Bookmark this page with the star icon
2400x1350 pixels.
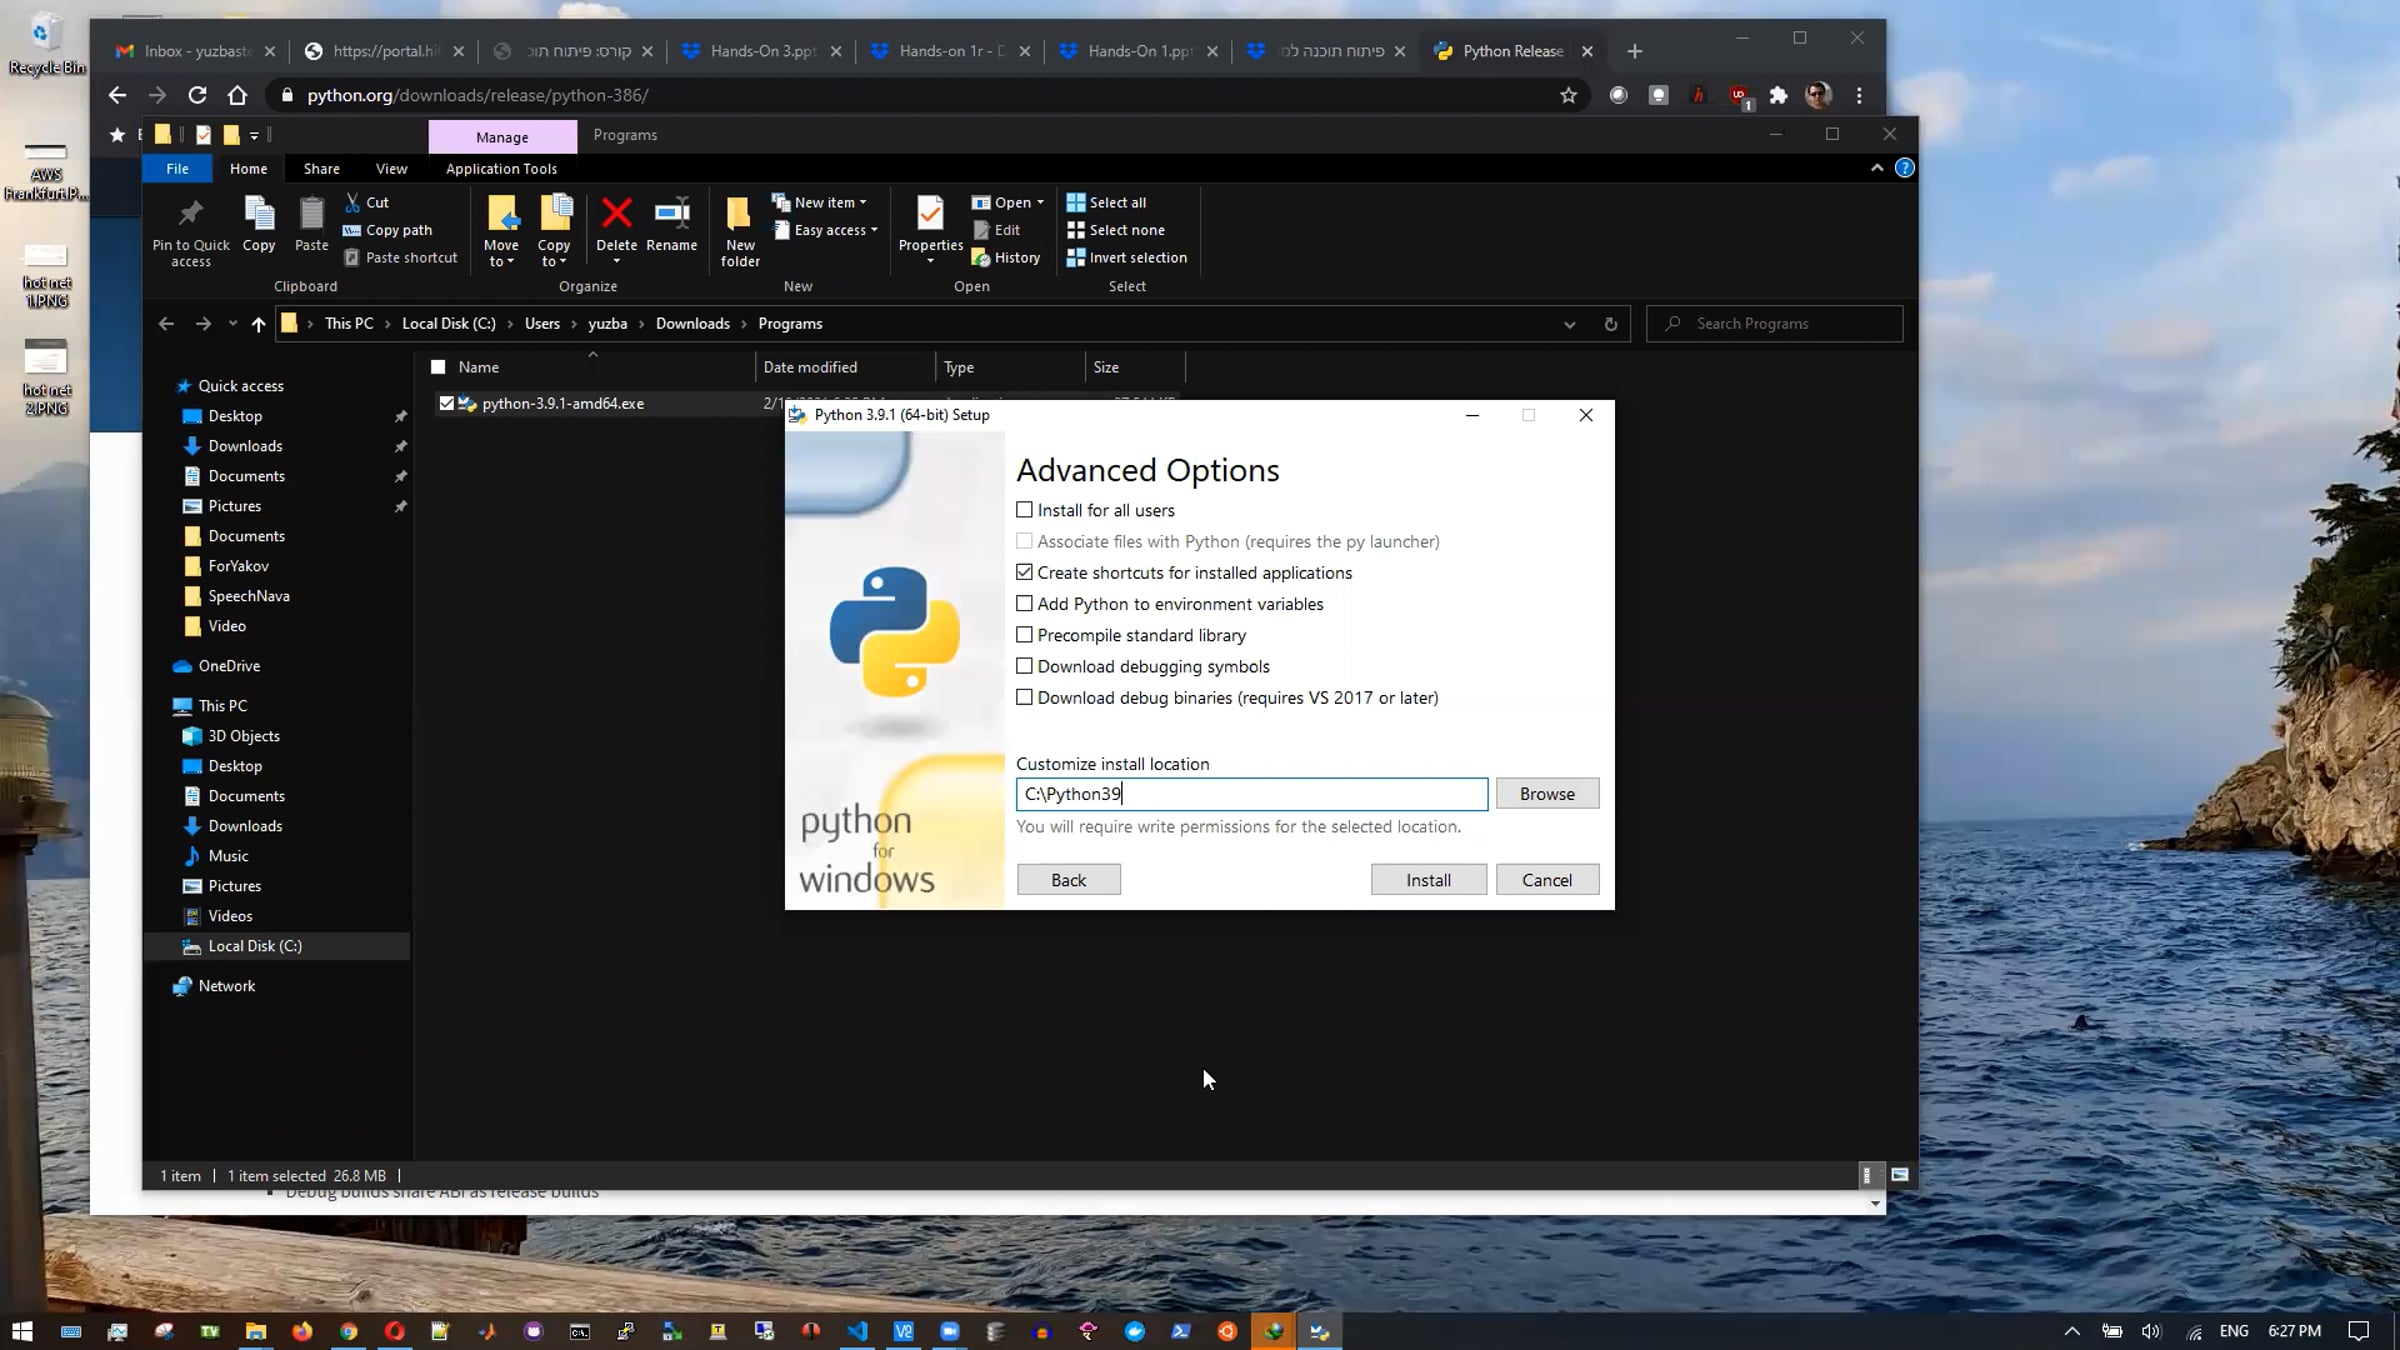click(x=1568, y=95)
